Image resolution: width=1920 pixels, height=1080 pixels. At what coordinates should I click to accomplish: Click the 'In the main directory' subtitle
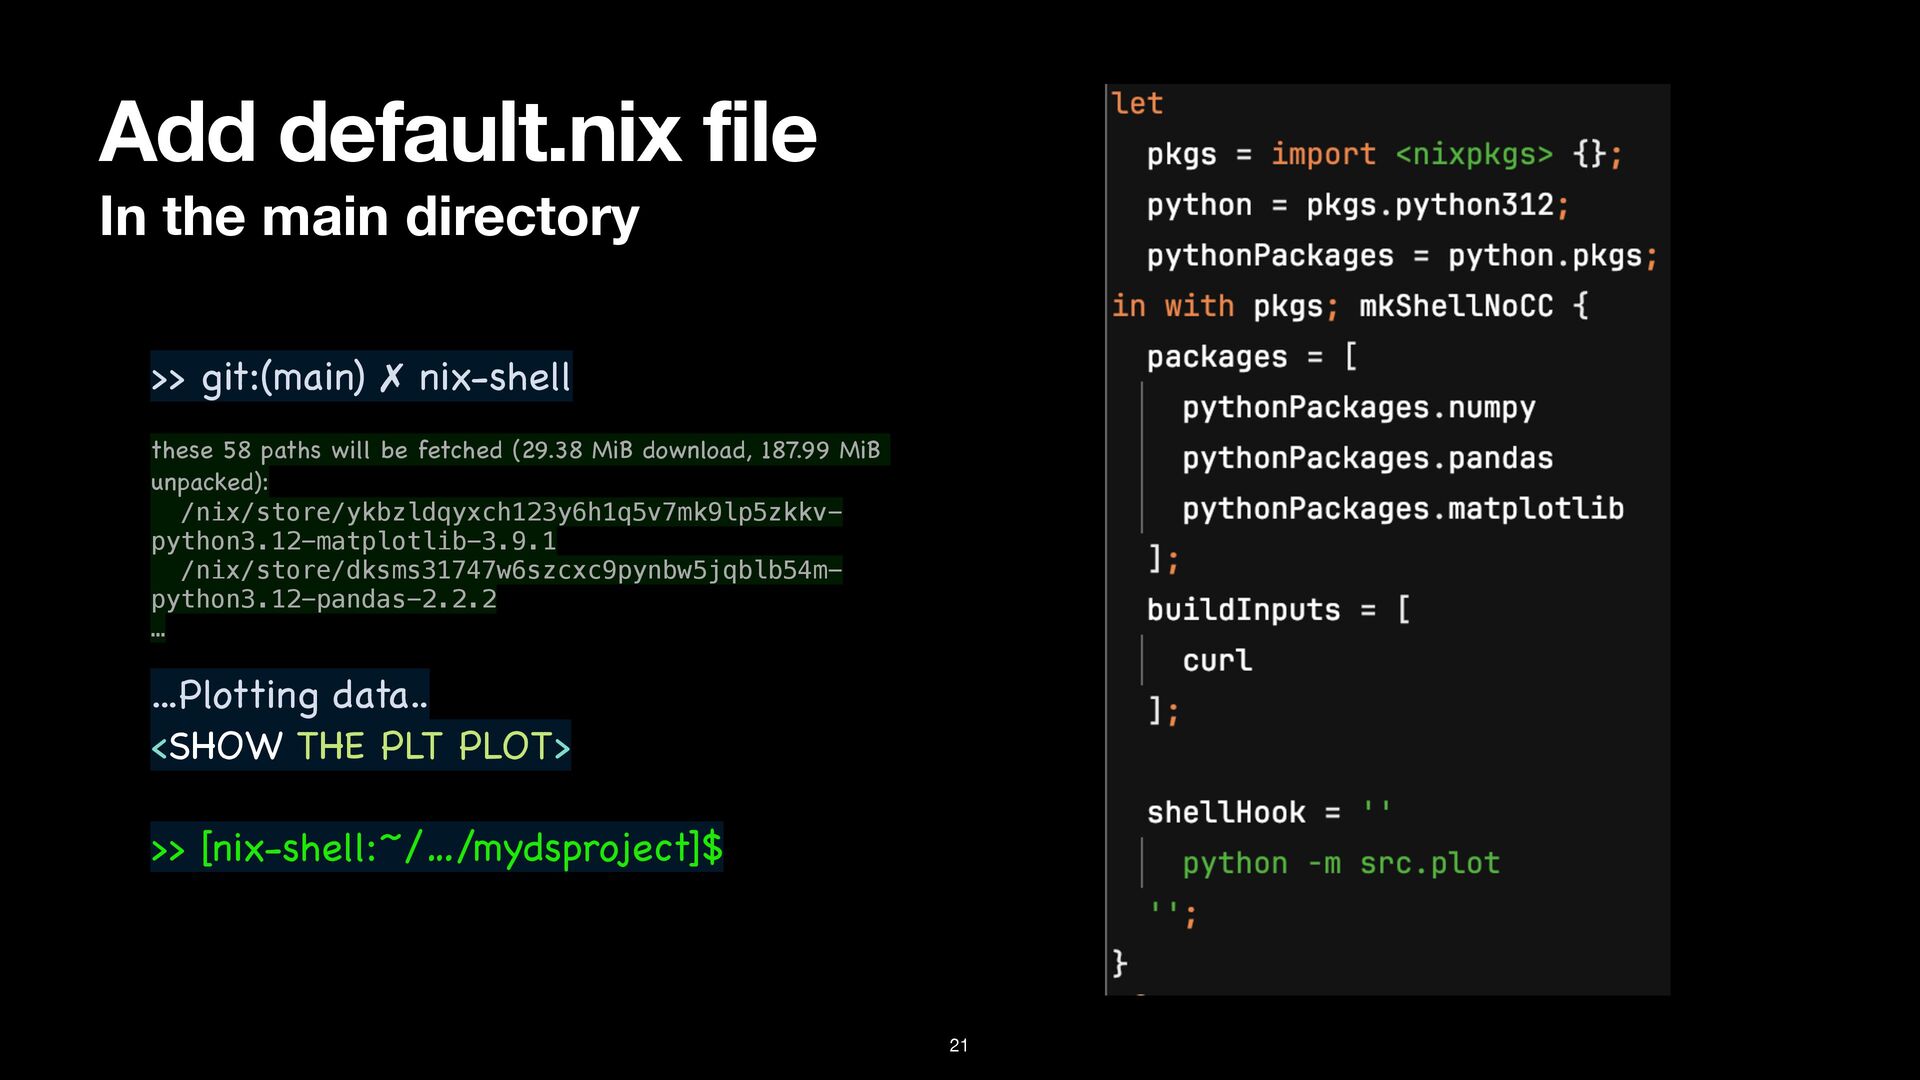[369, 217]
